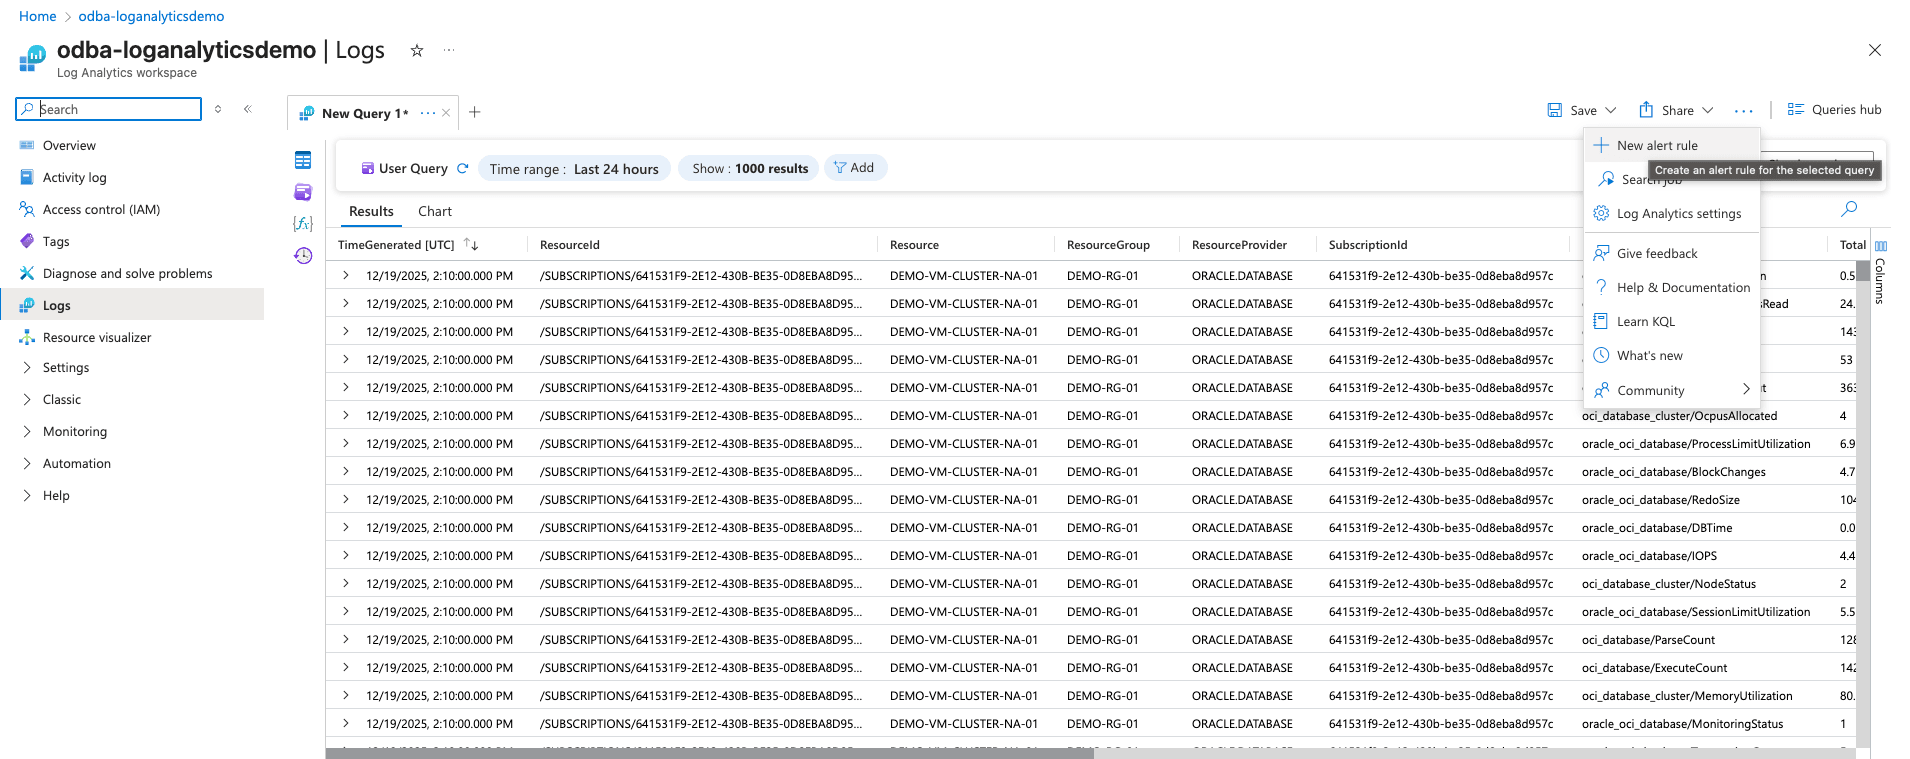
Task: Click oci_database_cluster/MemoryUtilization cell
Action: [1687, 695]
